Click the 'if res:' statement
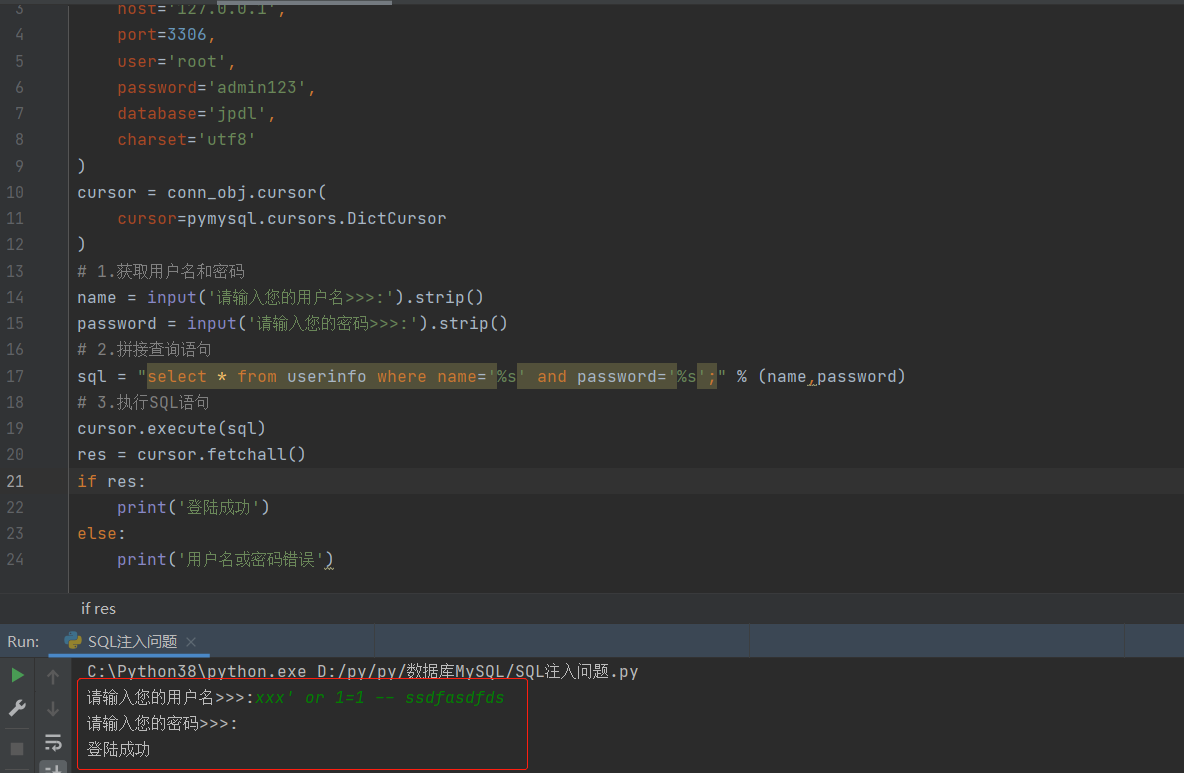 click(111, 481)
